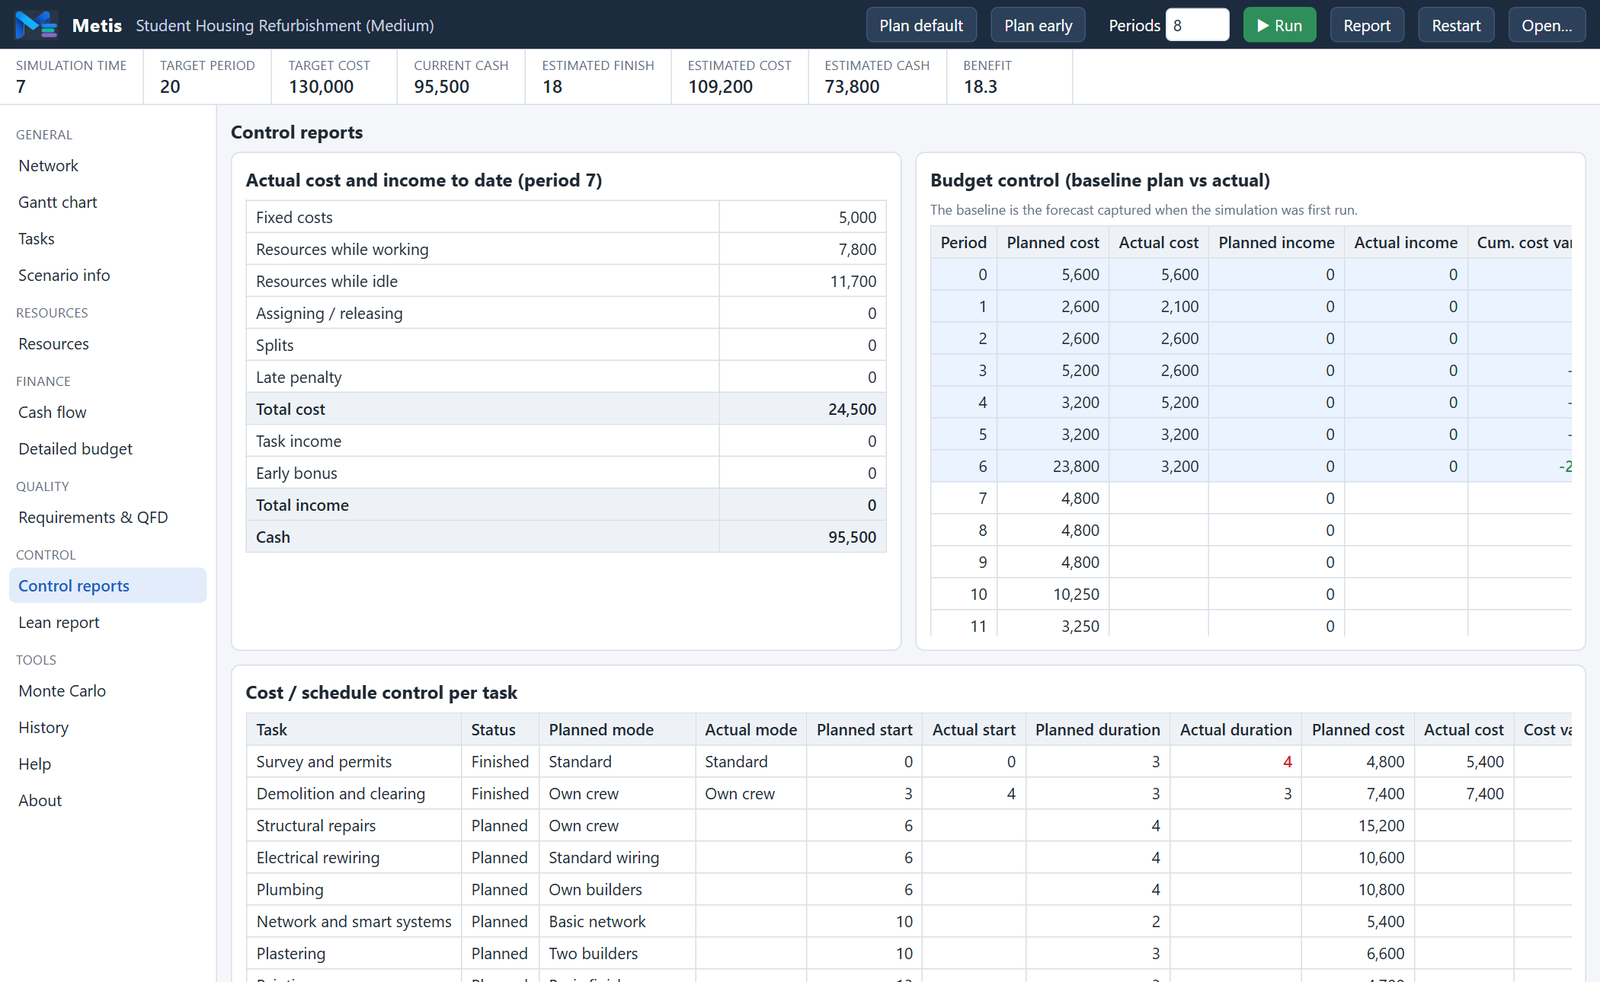
Task: Click the Structural repairs task name
Action: 316,825
